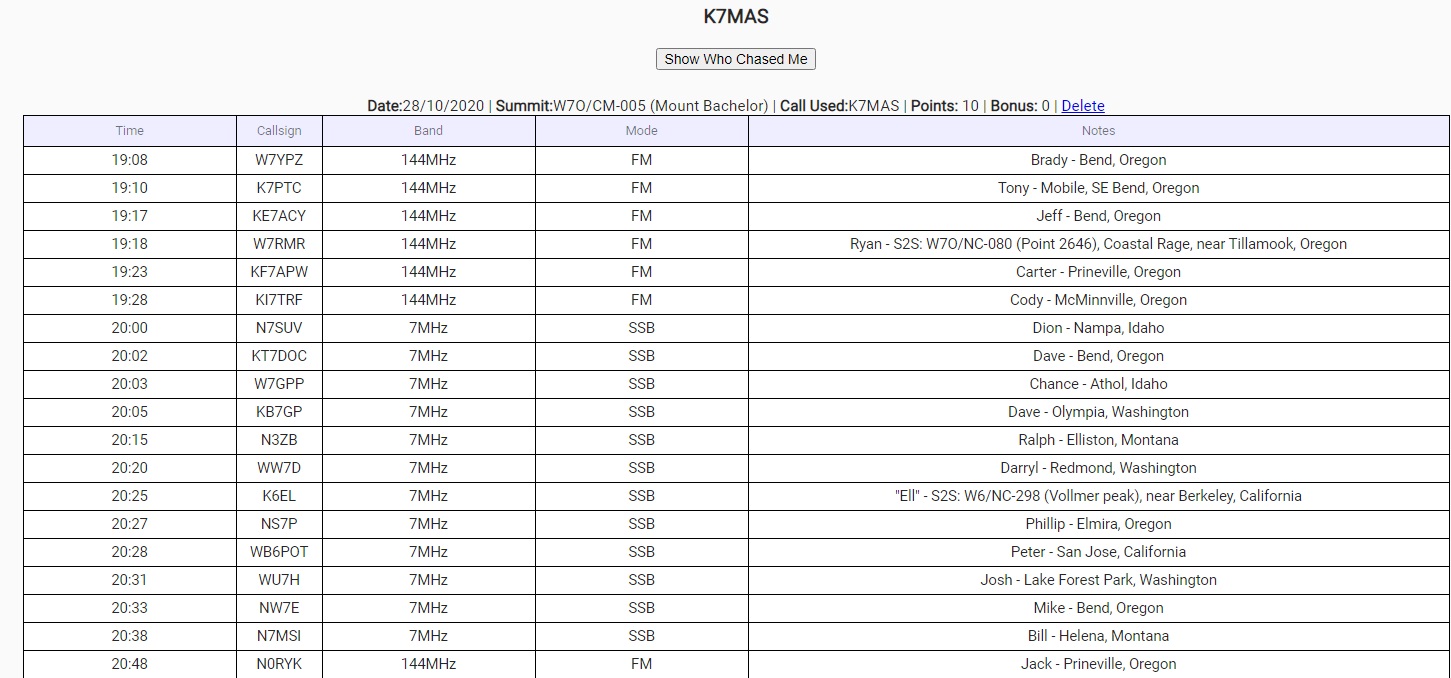
Task: Select callsign W7YPZ in first row
Action: point(279,160)
